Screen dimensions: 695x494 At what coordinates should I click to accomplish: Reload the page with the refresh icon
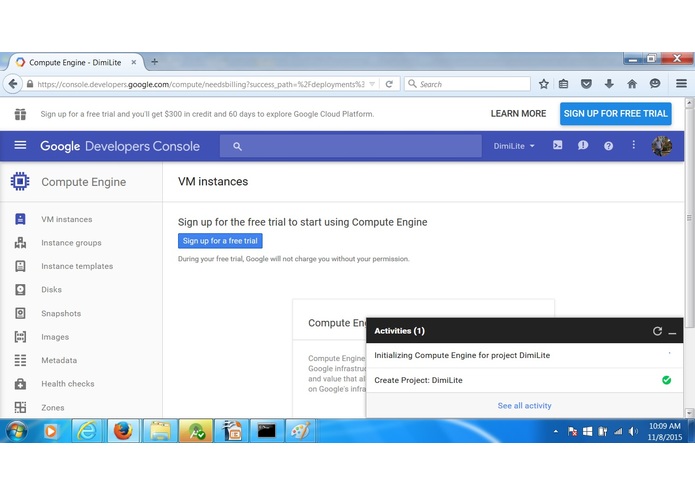coord(389,84)
